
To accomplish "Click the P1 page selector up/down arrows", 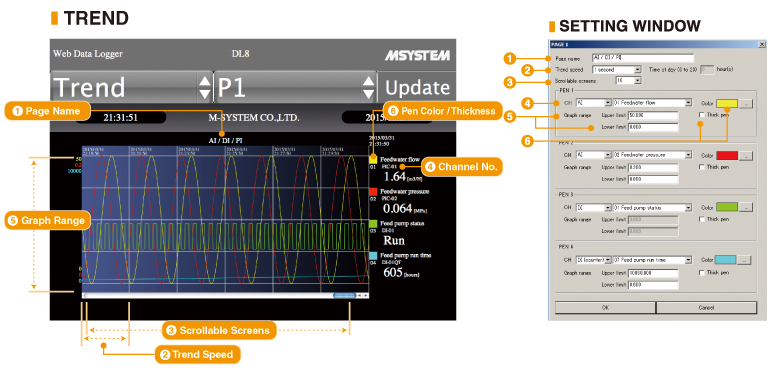I will pos(368,88).
